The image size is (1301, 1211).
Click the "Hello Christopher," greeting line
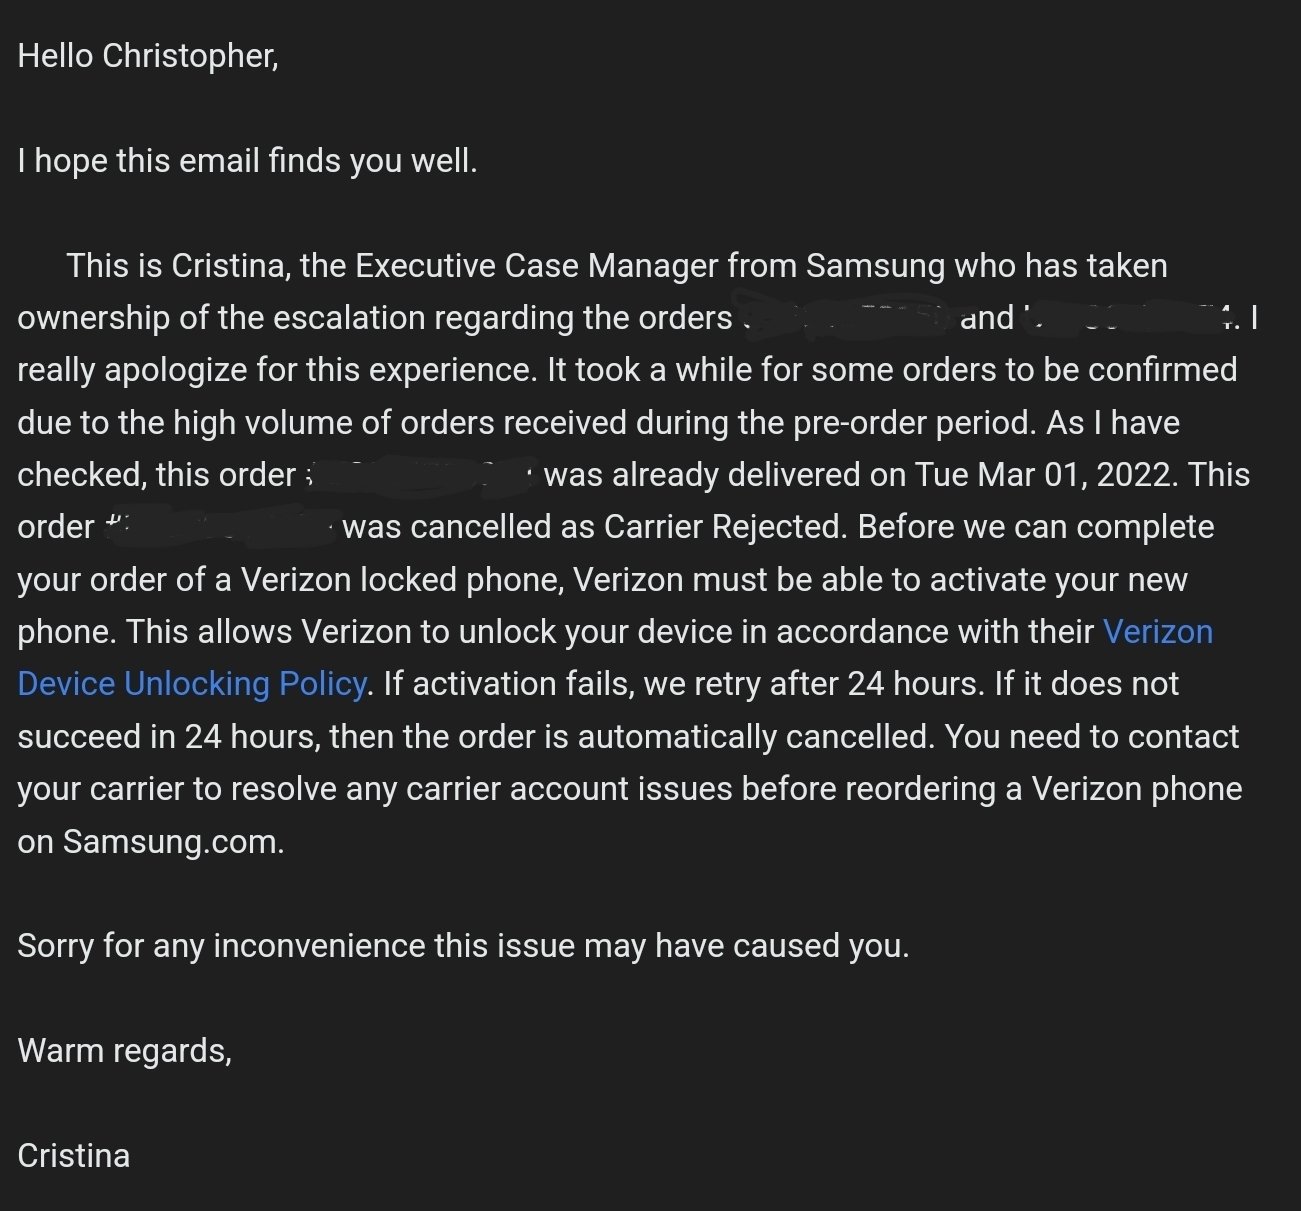pos(148,57)
